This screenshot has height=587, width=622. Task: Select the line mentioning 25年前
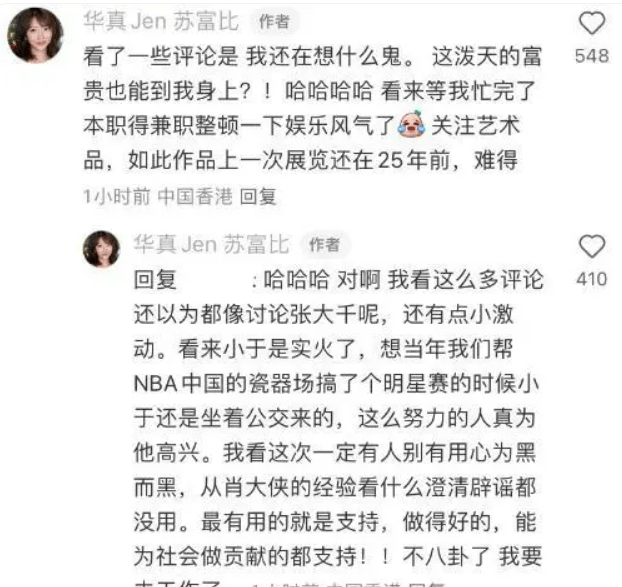(x=301, y=161)
